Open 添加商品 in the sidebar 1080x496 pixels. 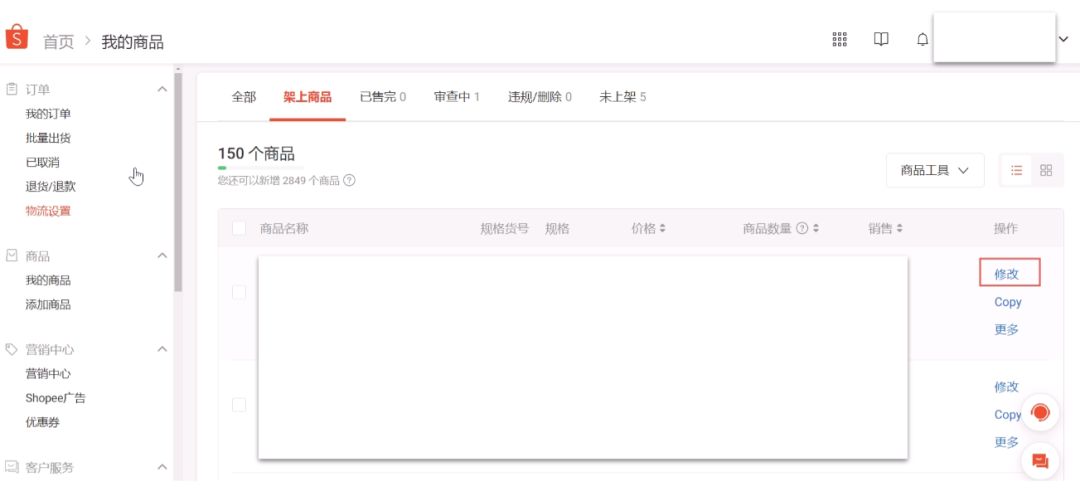pos(48,304)
